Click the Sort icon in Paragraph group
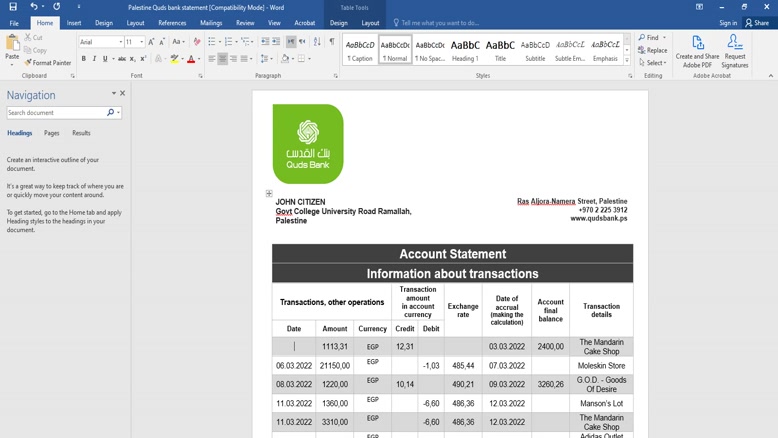This screenshot has width=778, height=438. tap(317, 42)
